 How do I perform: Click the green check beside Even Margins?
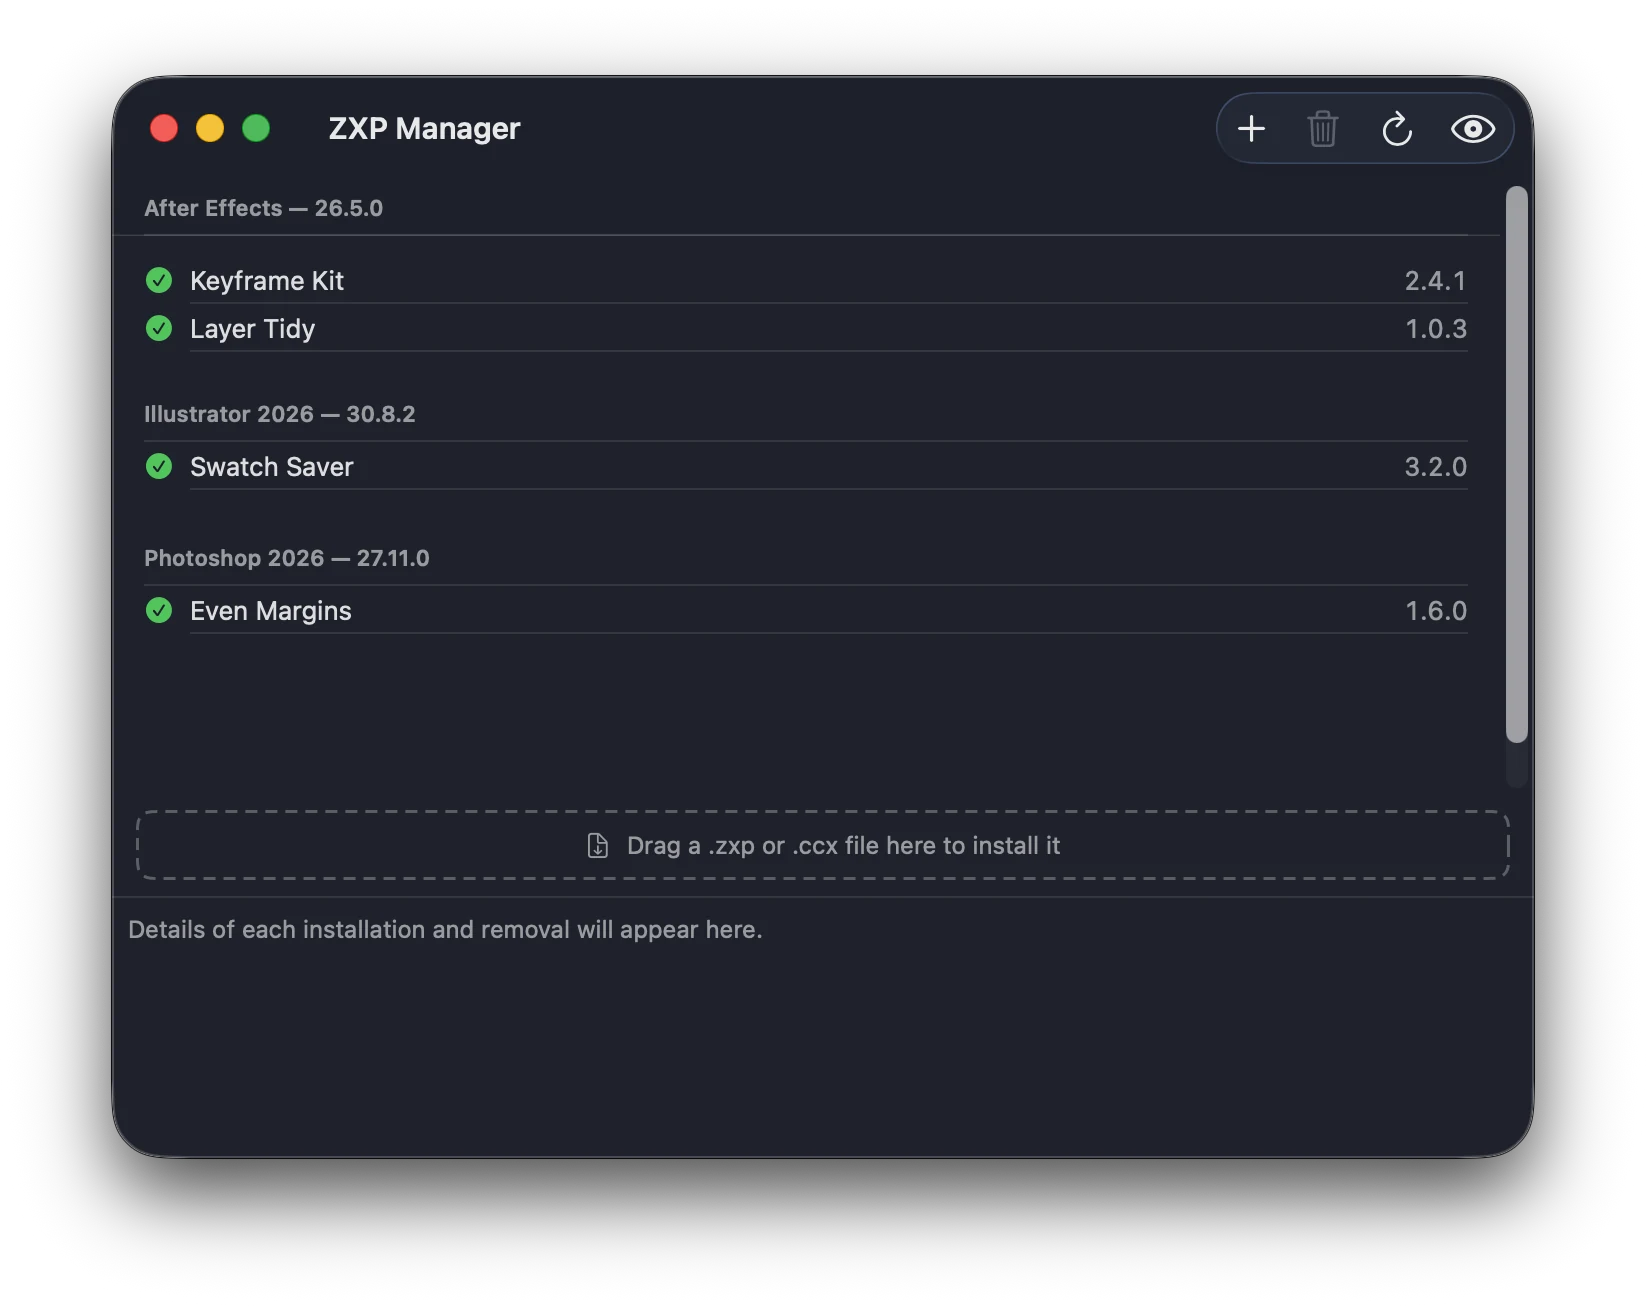point(159,610)
